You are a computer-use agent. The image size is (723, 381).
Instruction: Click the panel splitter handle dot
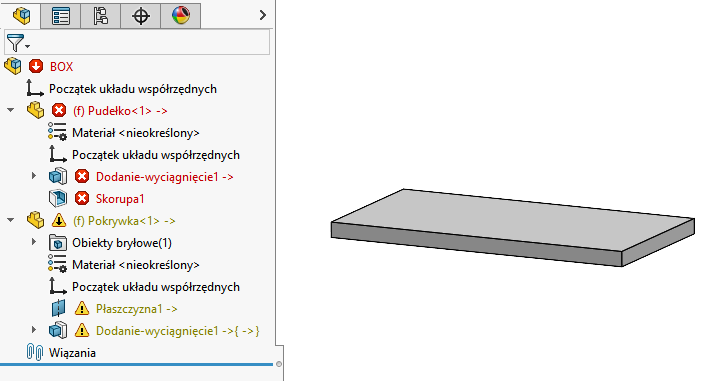pyautogui.click(x=279, y=364)
